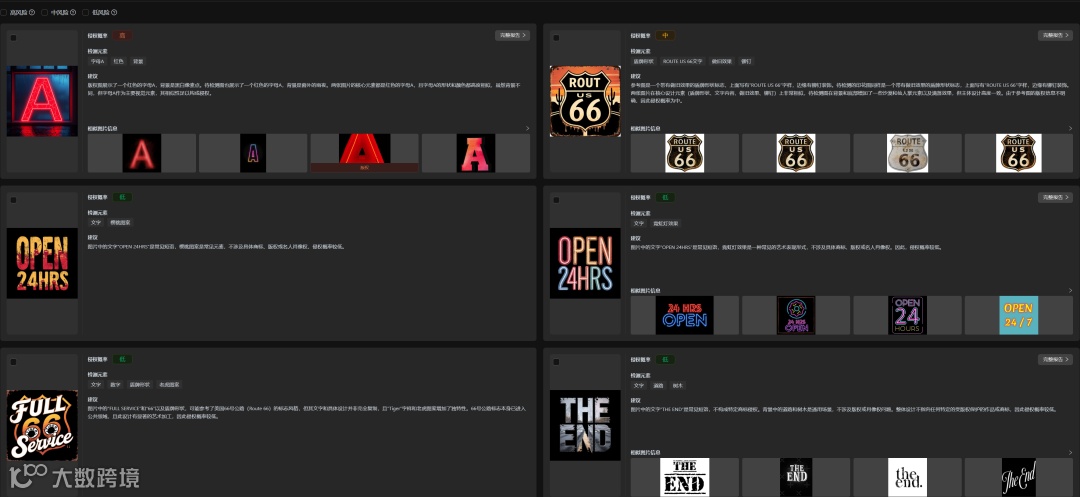The width and height of the screenshot is (1080, 497).
Task: Select the last Route US 66 shield similar image
Action: (1019, 153)
